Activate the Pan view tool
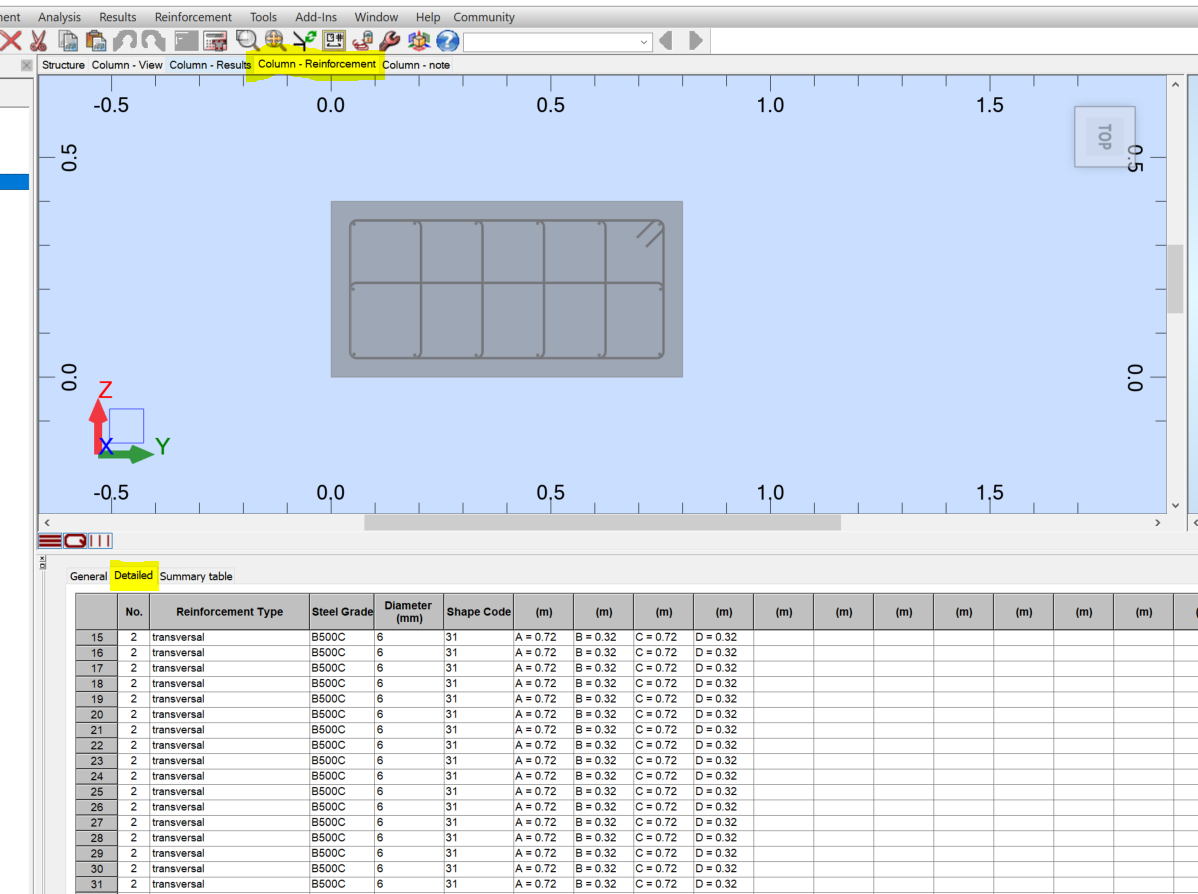1198x894 pixels. (272, 40)
